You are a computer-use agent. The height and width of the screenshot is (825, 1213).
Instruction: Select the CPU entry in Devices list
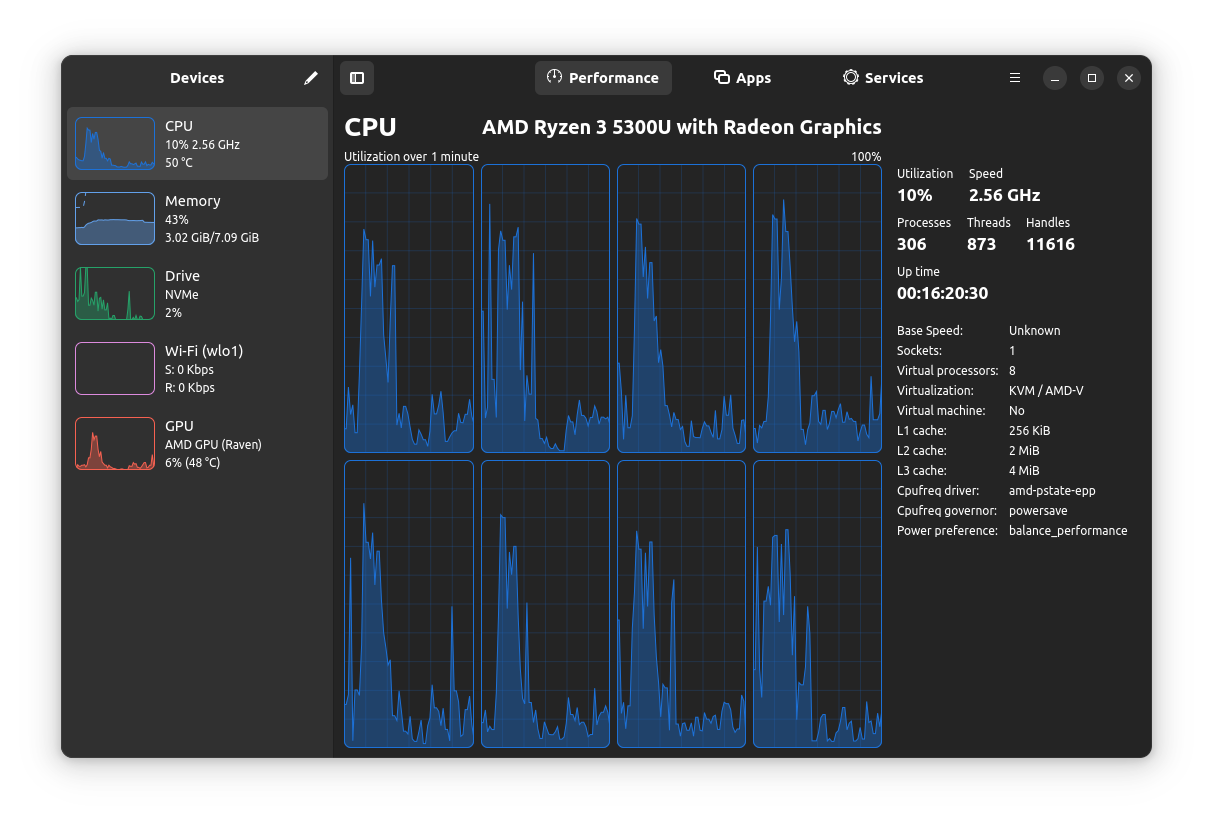coord(197,143)
